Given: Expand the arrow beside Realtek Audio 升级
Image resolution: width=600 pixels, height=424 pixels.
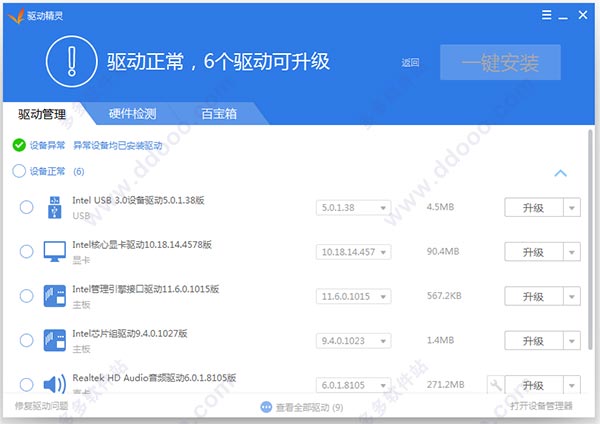Looking at the screenshot, I should coord(572,385).
